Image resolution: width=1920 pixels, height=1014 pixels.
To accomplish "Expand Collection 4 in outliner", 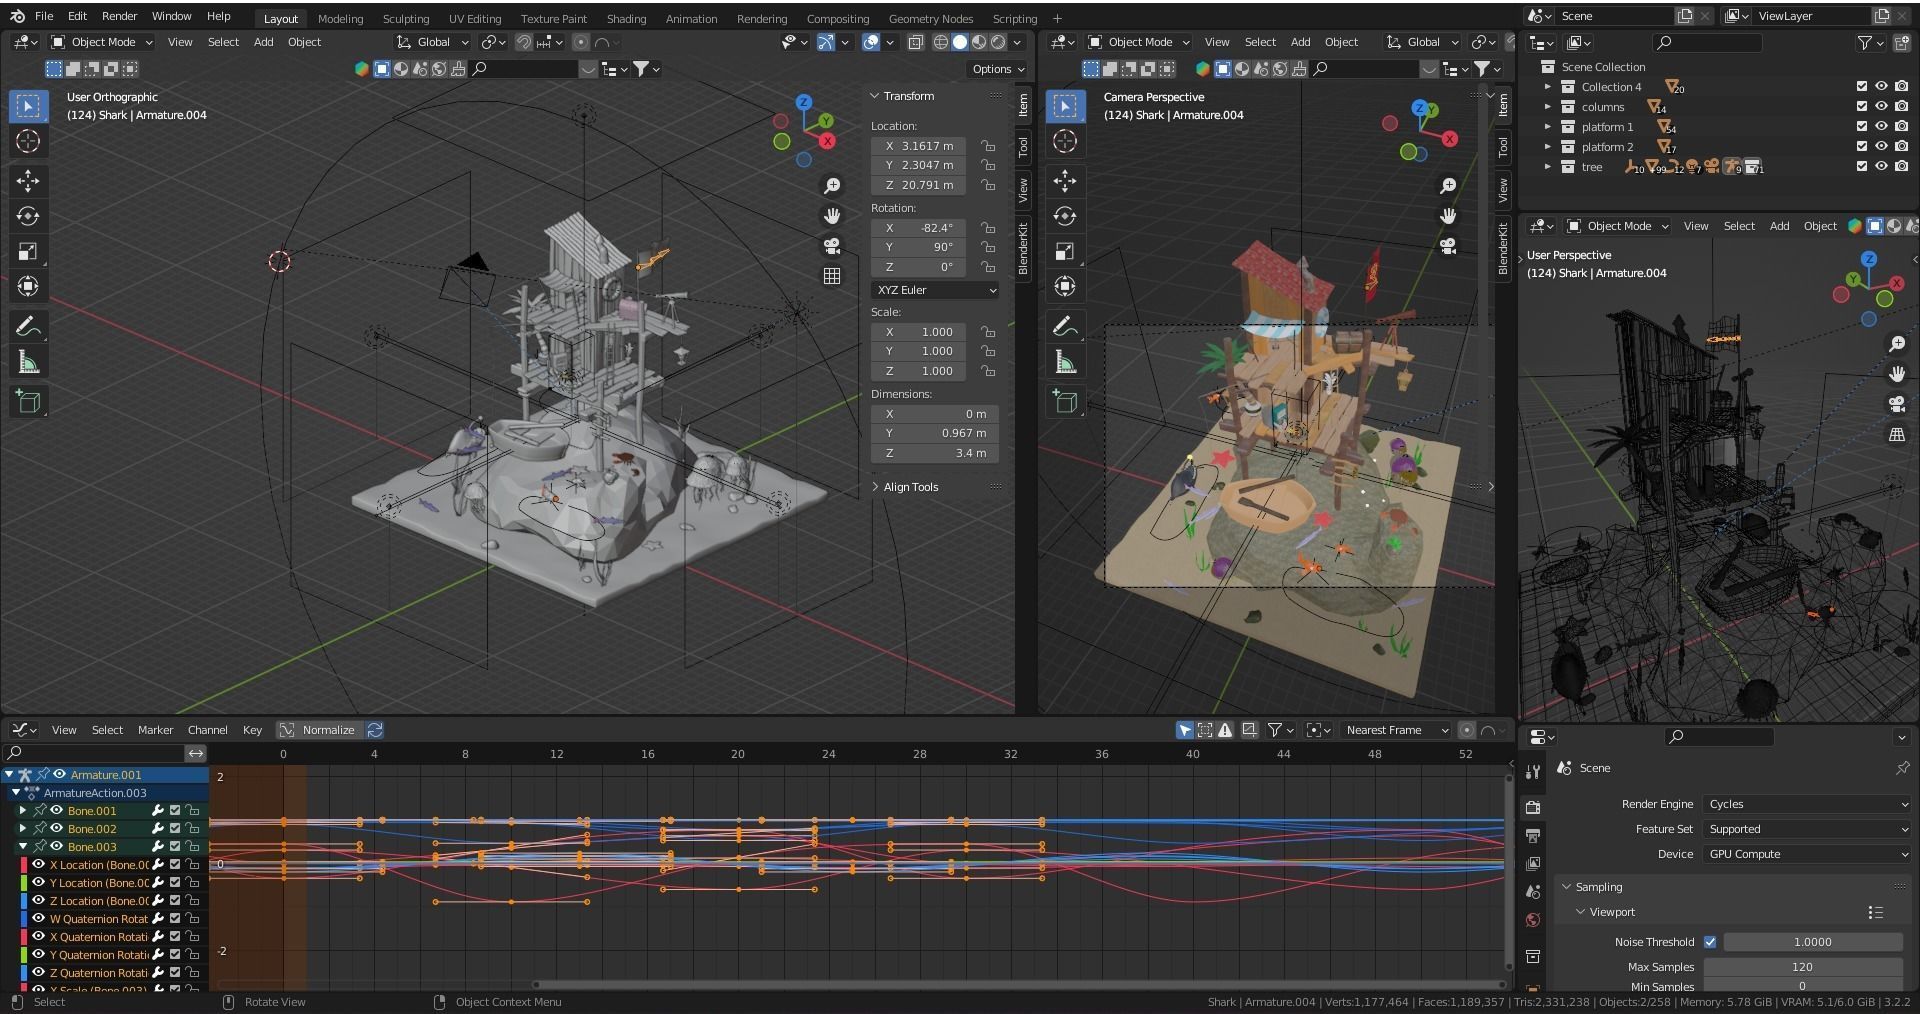I will point(1548,87).
